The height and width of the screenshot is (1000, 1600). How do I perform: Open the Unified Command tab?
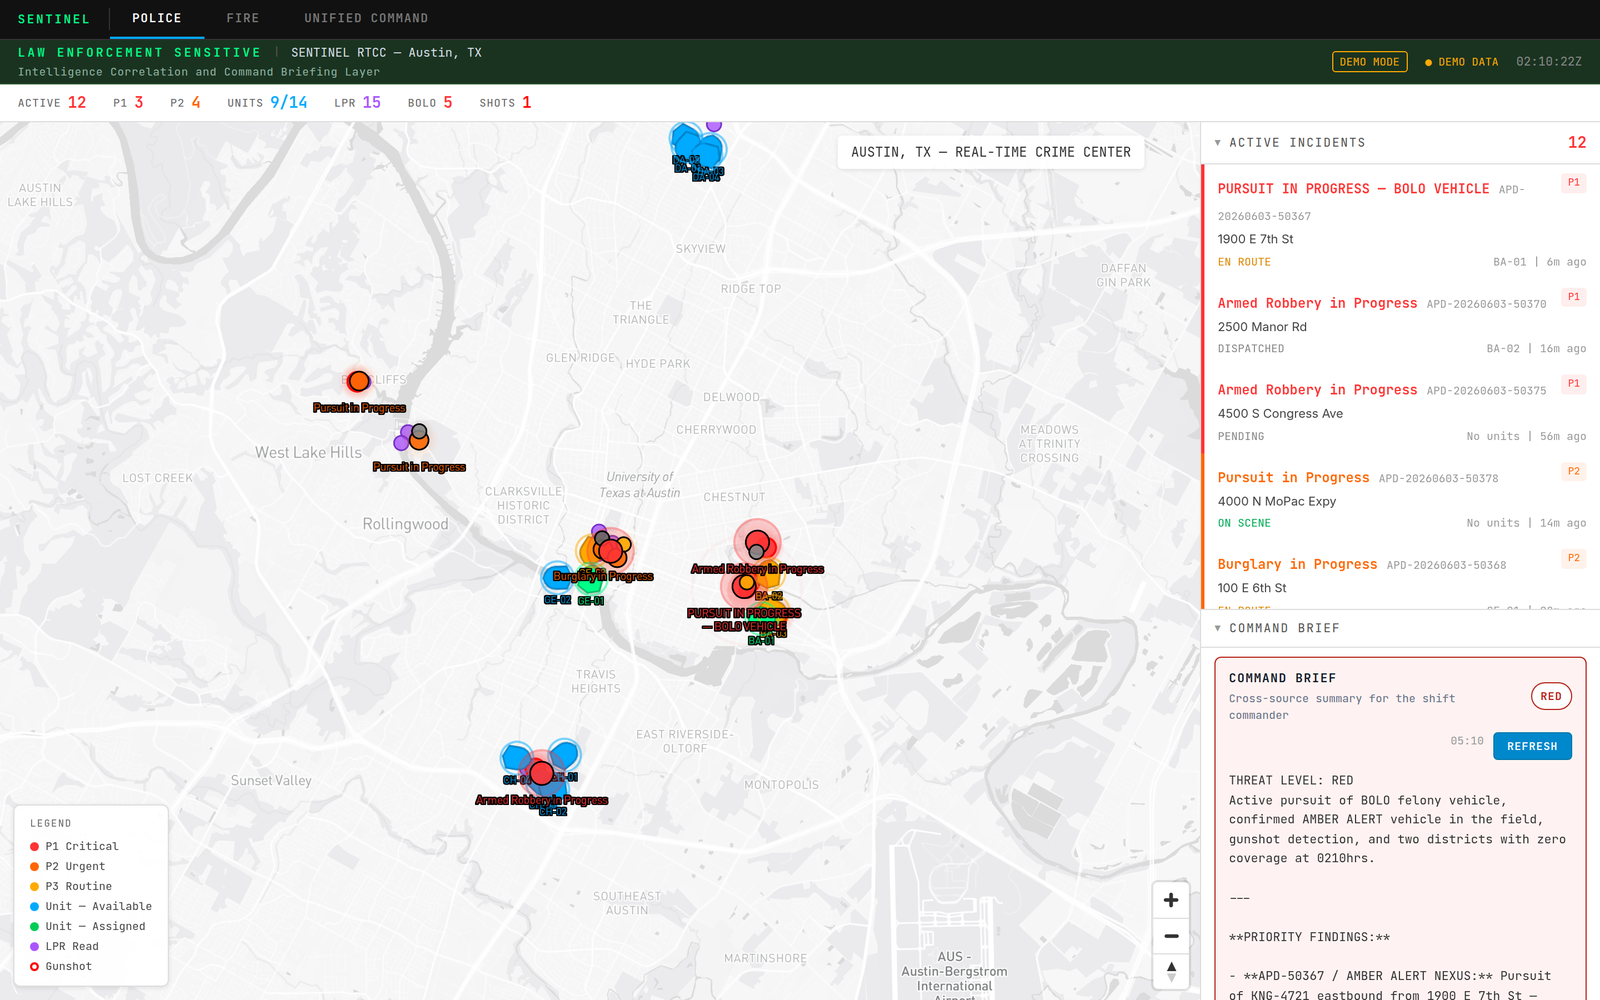coord(366,18)
